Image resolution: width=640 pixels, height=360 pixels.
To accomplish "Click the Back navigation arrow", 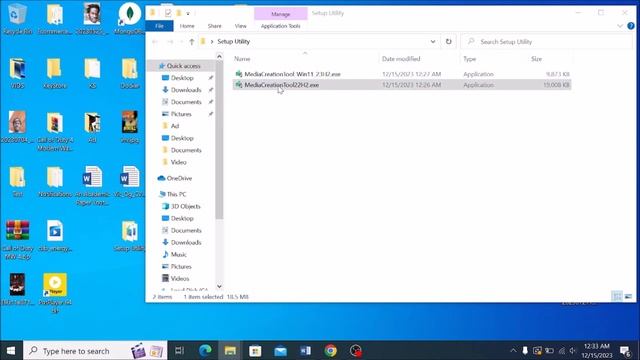I will click(155, 42).
